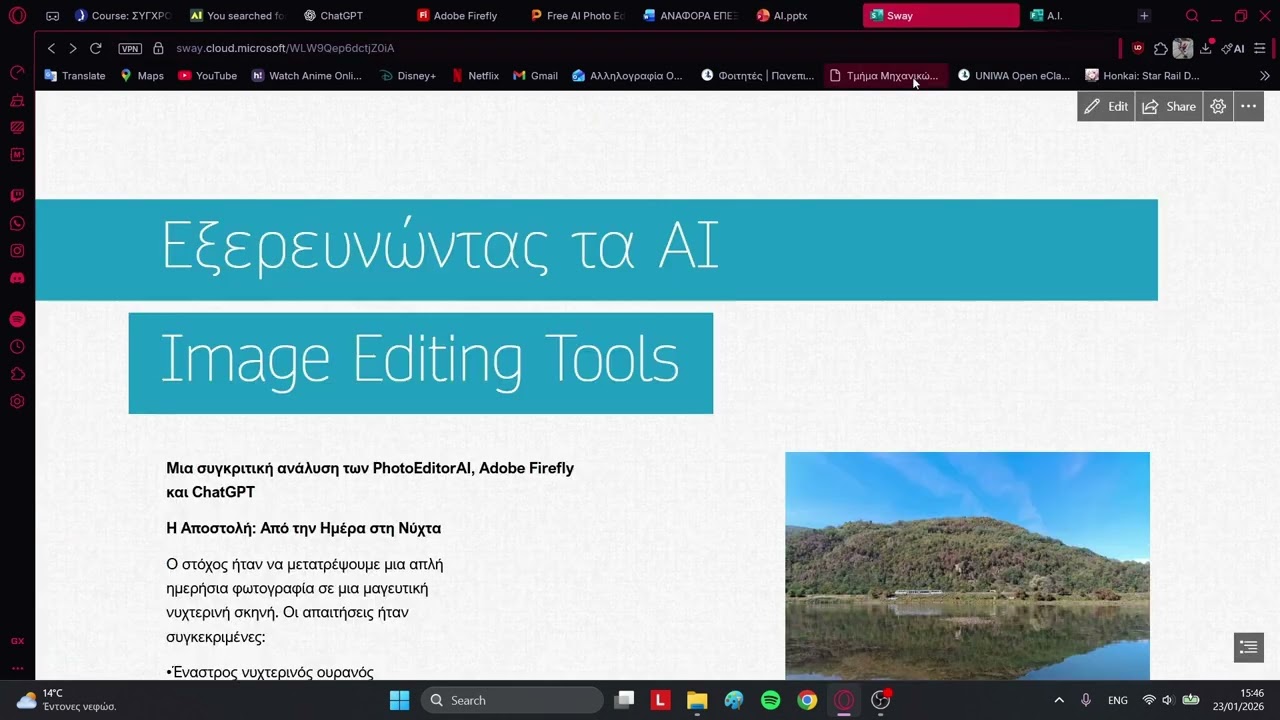Open the Discord sidebar icon
Image resolution: width=1280 pixels, height=720 pixels.
click(x=17, y=278)
